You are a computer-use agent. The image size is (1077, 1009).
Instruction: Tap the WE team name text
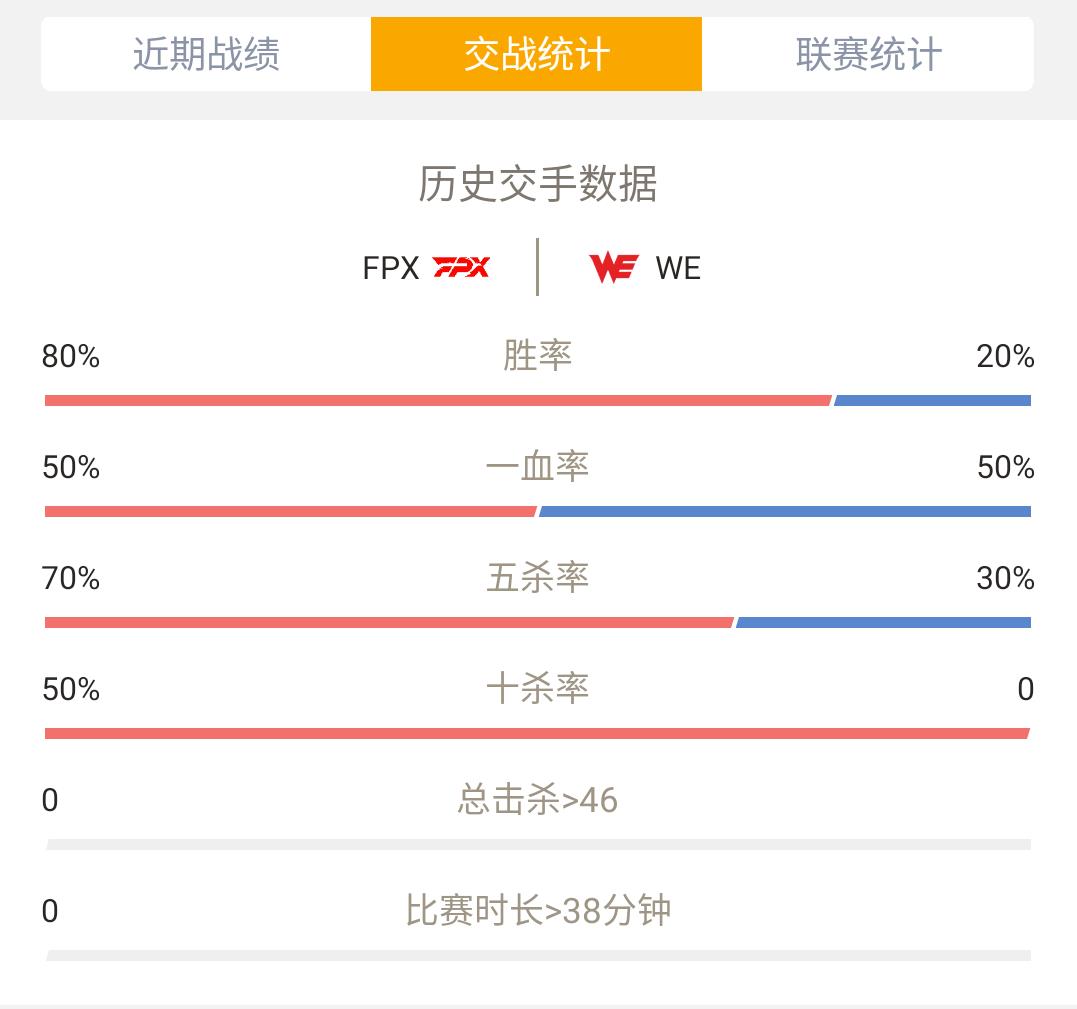pyautogui.click(x=678, y=268)
